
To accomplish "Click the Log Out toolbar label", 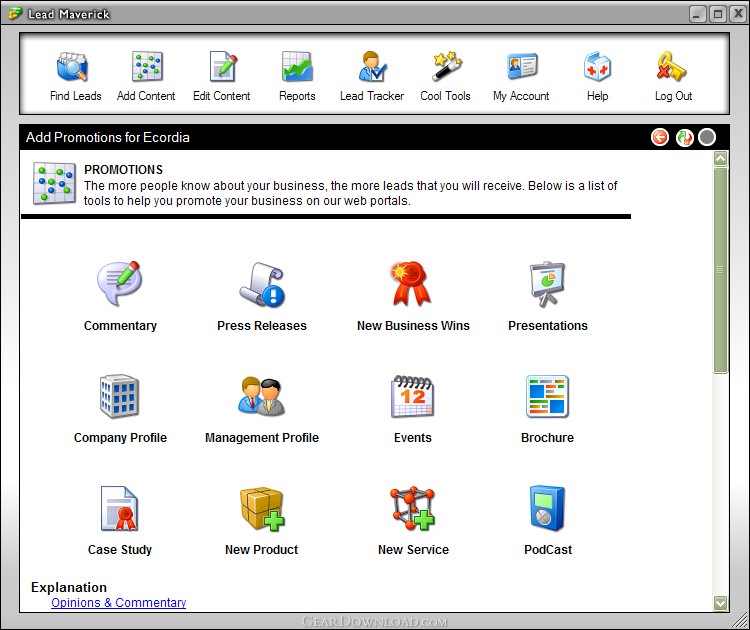I will [x=673, y=96].
